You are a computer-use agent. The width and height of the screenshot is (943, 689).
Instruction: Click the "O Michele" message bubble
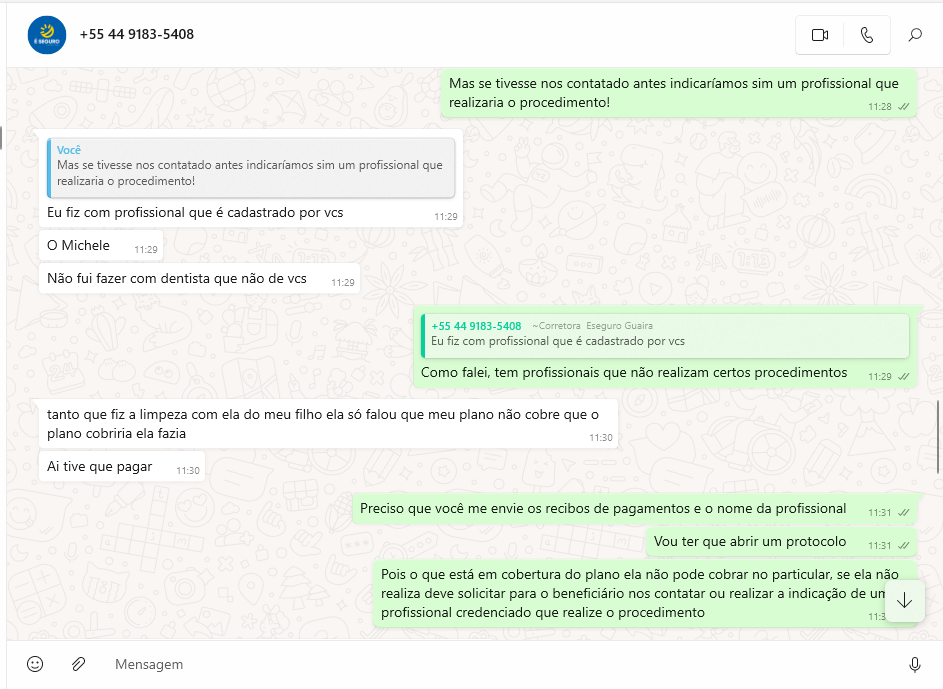[79, 246]
